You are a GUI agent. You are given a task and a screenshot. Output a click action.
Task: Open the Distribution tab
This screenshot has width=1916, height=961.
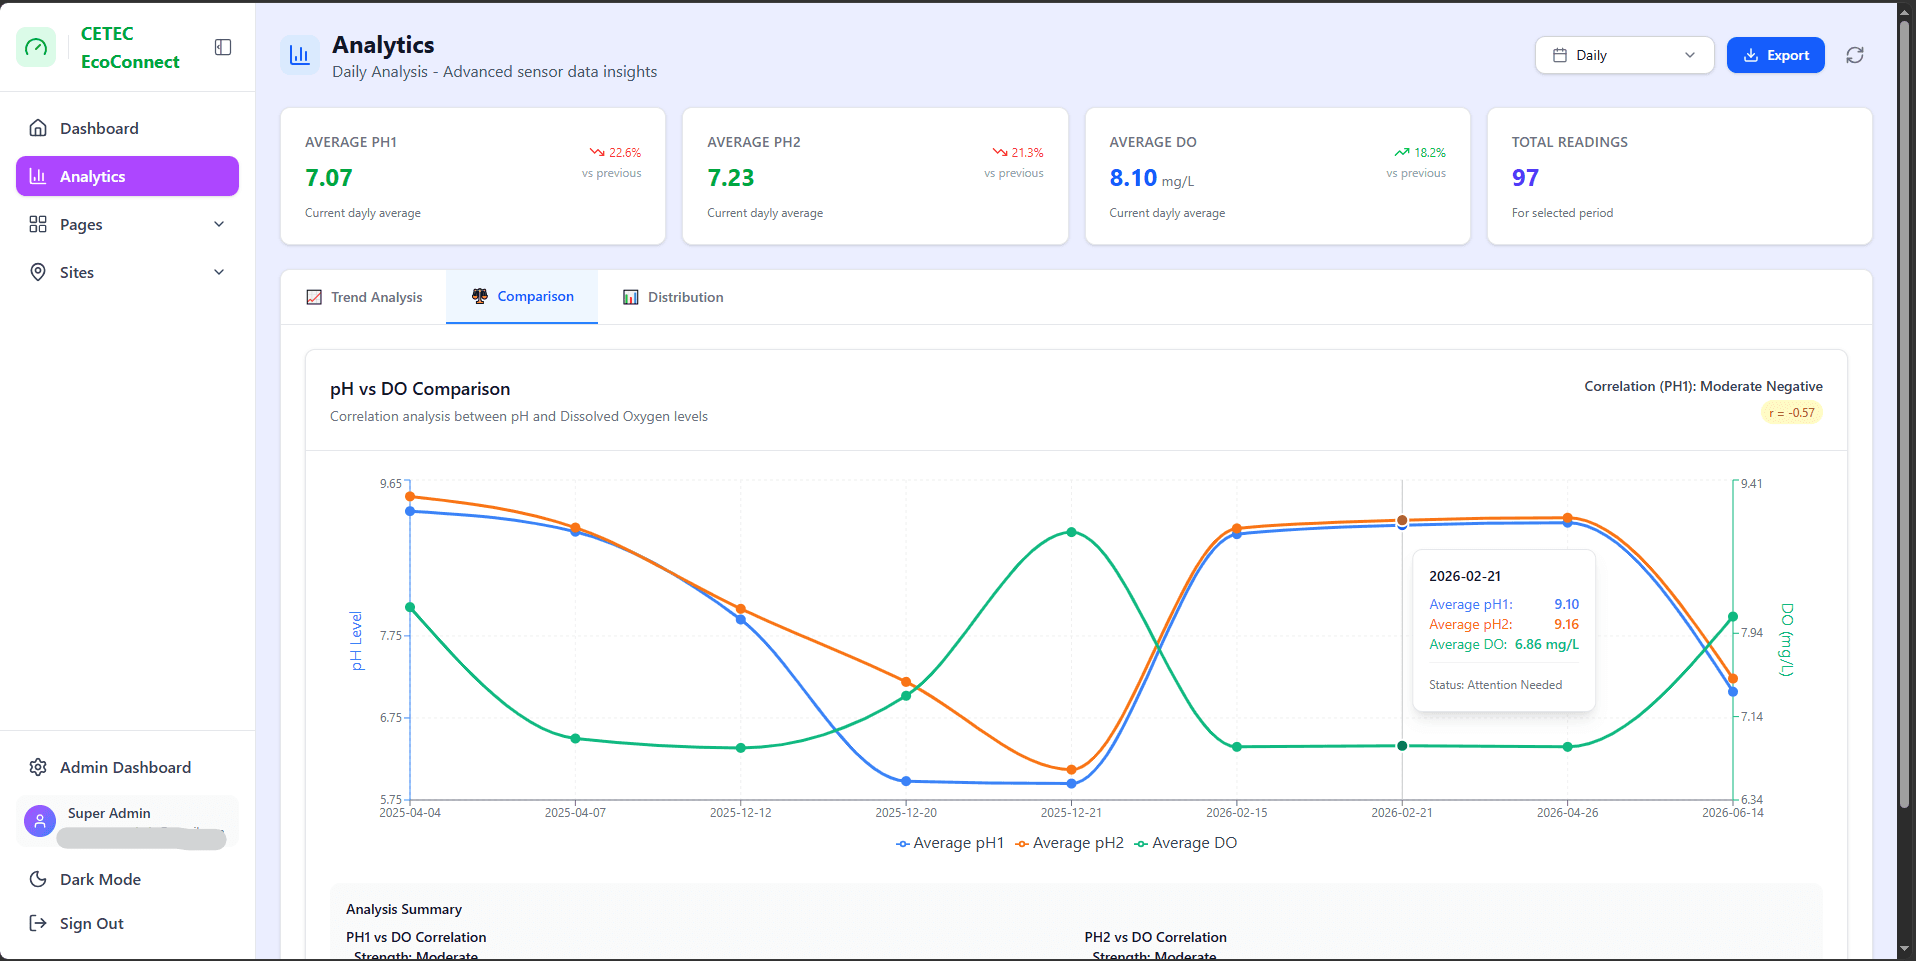coord(673,297)
